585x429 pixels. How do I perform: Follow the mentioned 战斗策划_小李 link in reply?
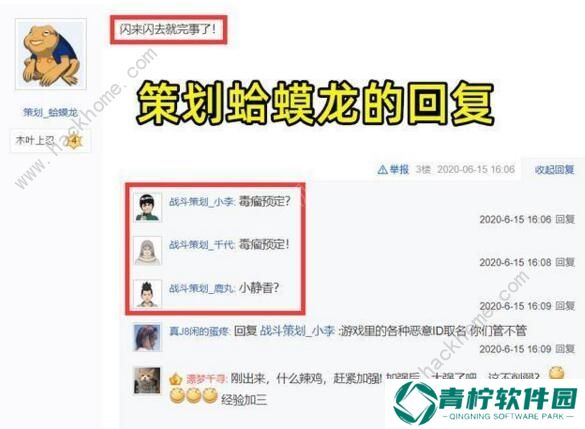[x=297, y=331]
